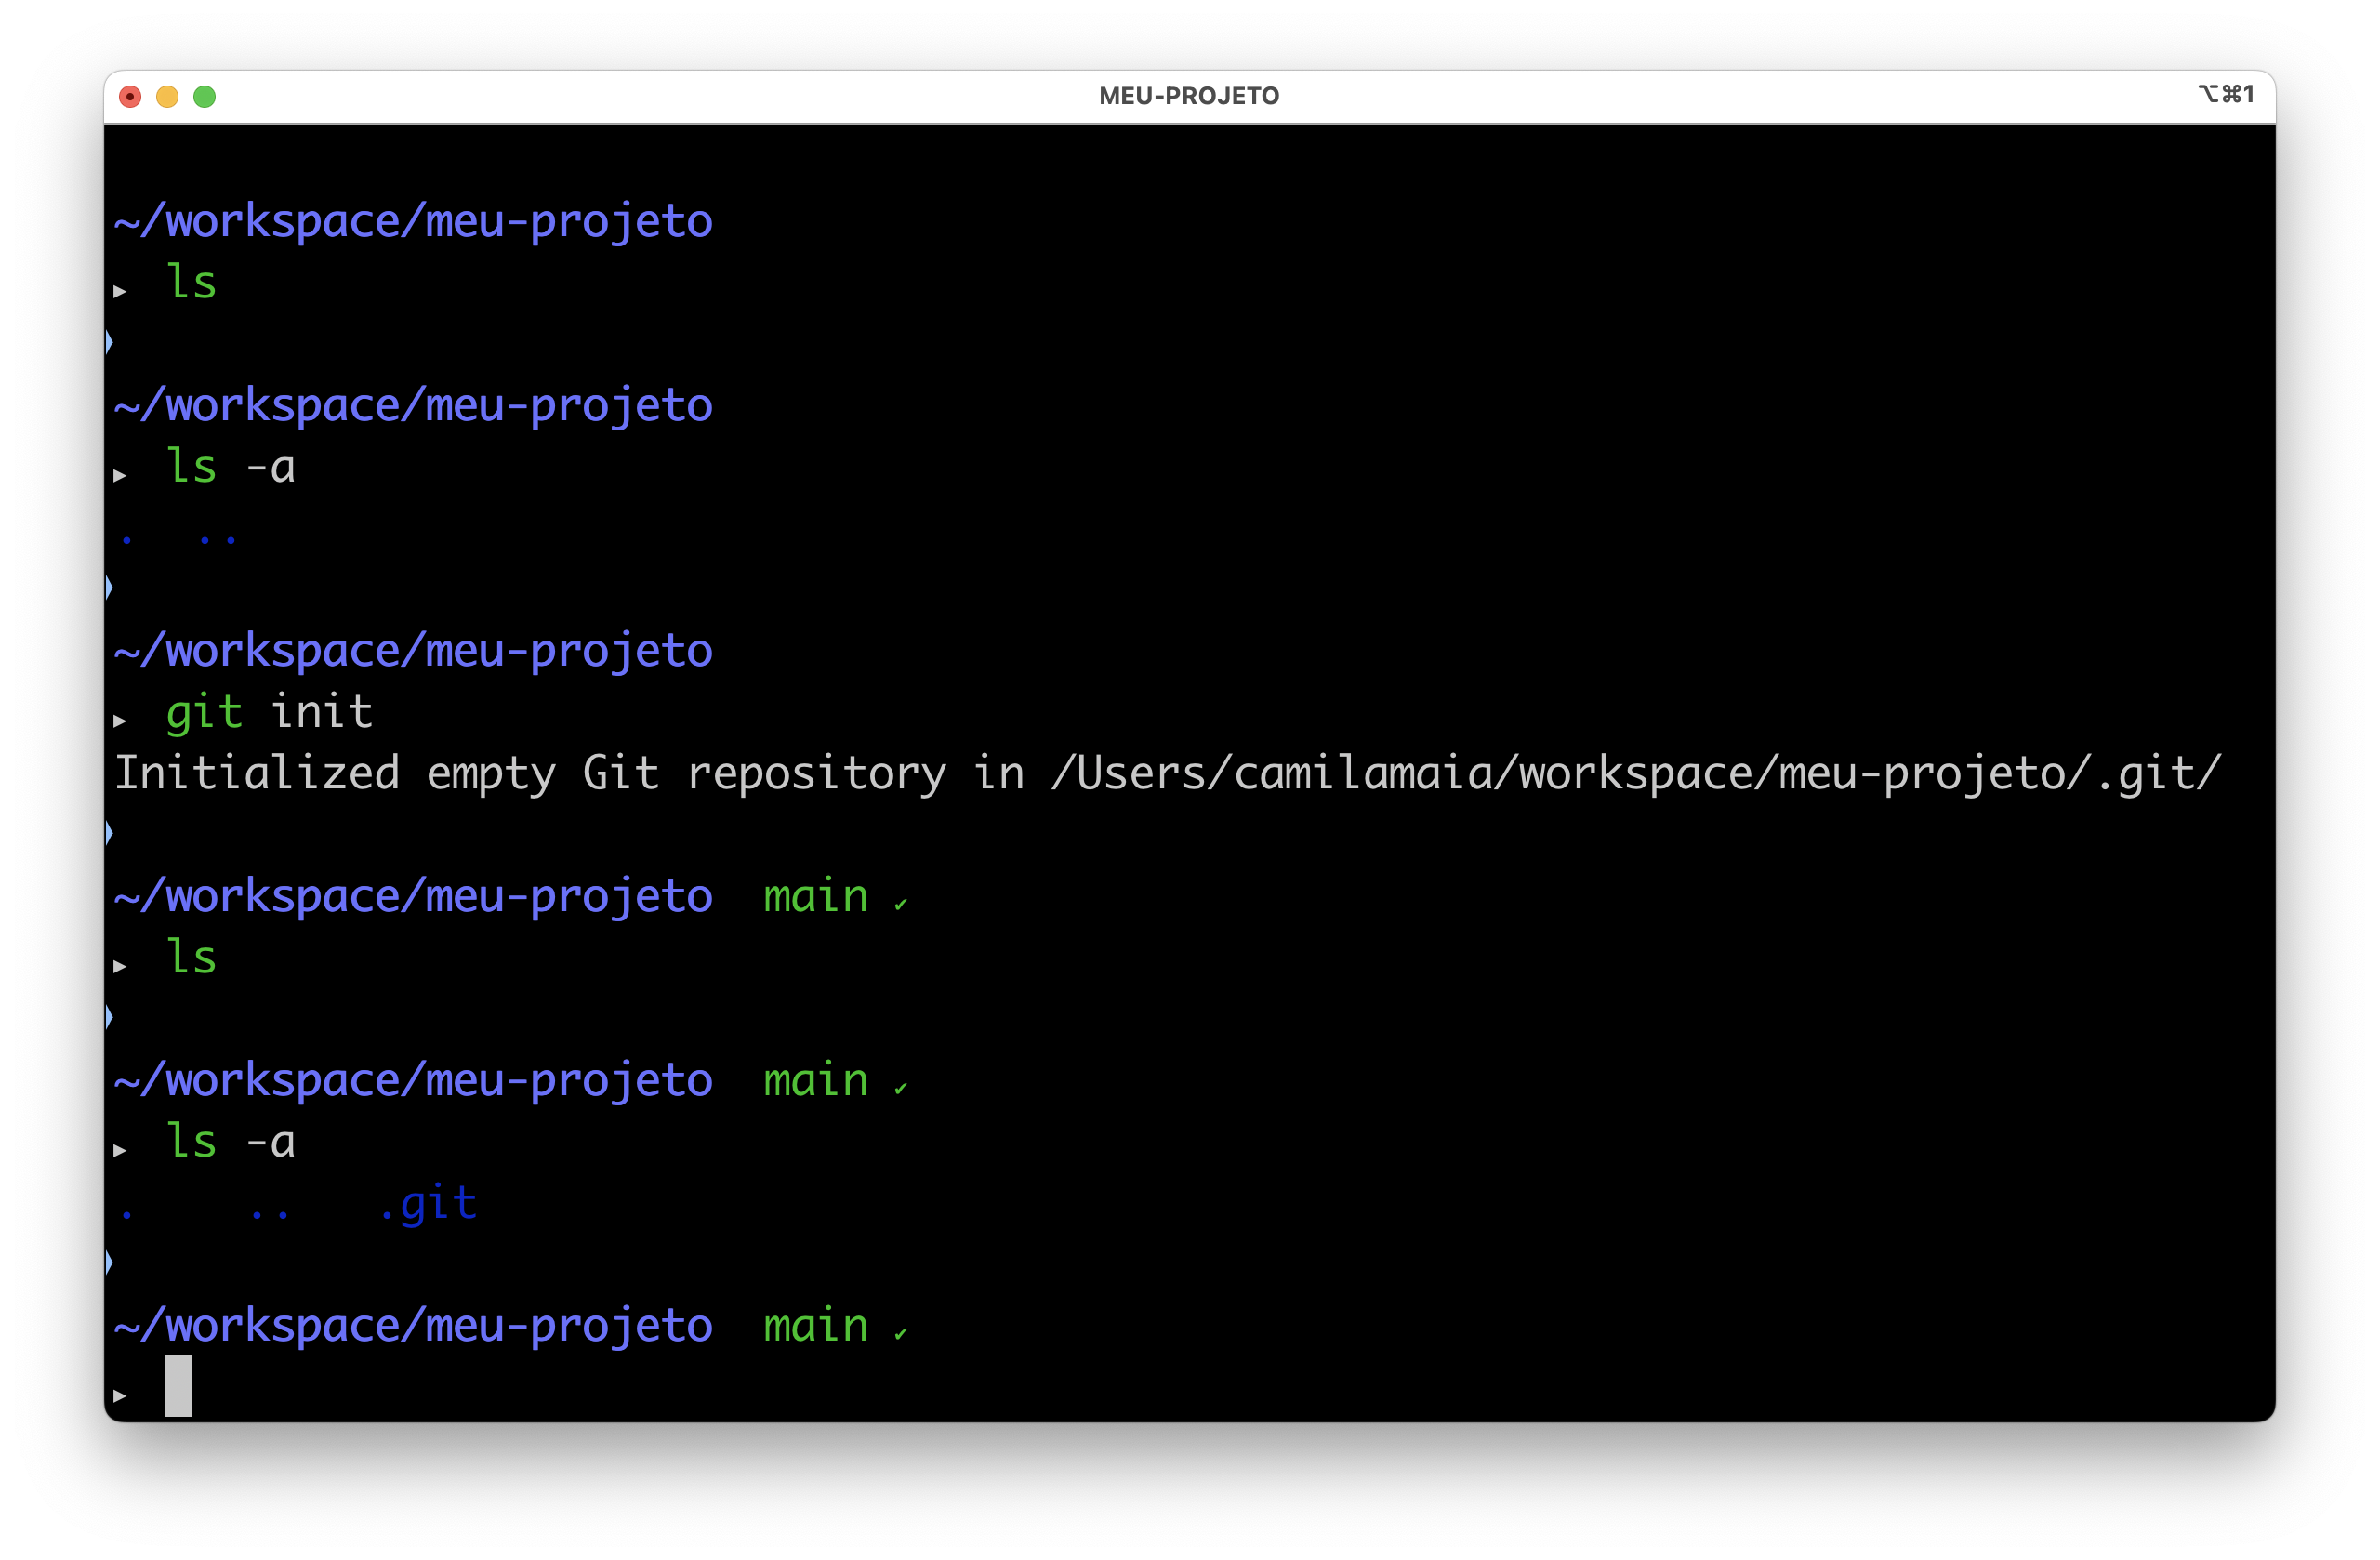Click the green zoom window button

click(x=205, y=96)
